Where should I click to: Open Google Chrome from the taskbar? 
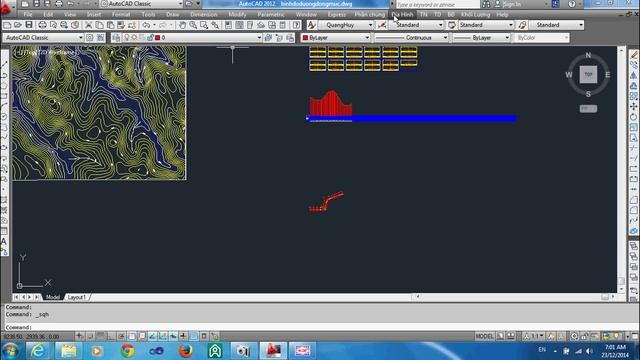pos(127,351)
